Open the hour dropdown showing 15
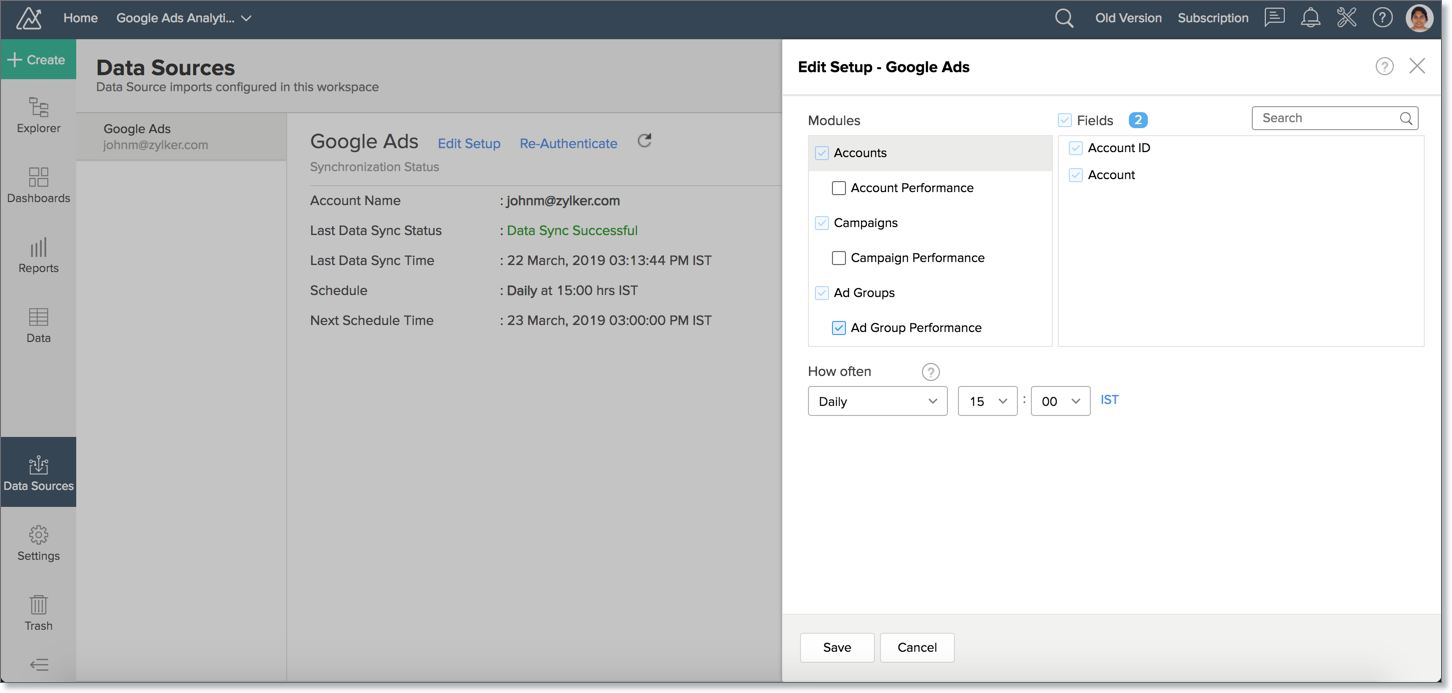The height and width of the screenshot is (693, 1452). click(987, 401)
